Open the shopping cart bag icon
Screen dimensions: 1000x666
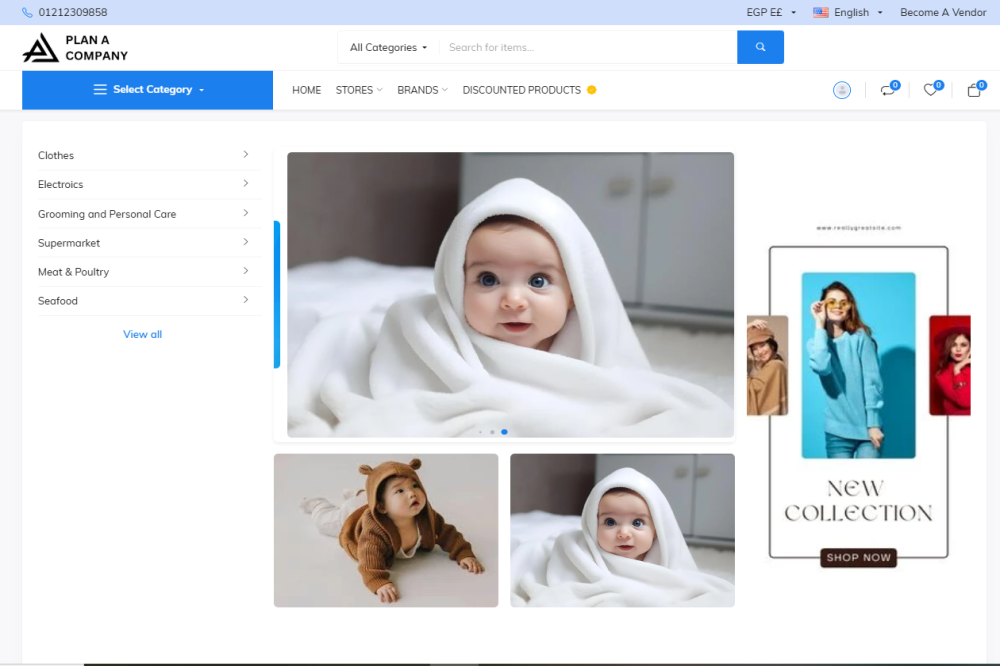974,90
